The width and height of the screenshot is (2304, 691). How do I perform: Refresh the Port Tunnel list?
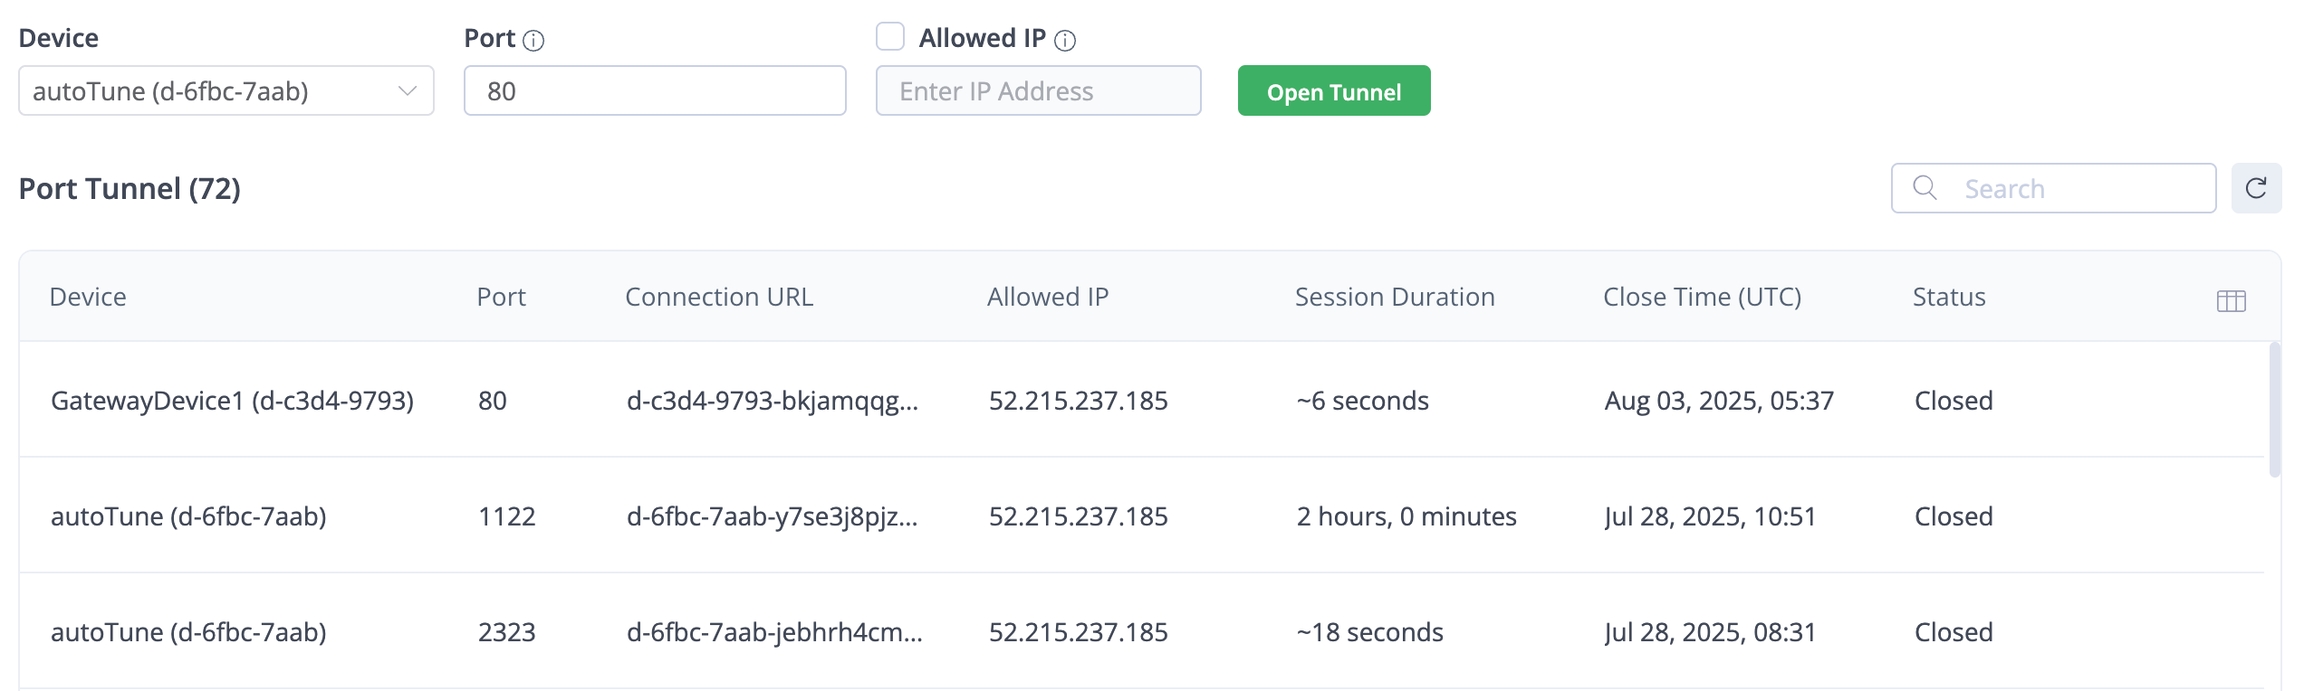[2255, 188]
